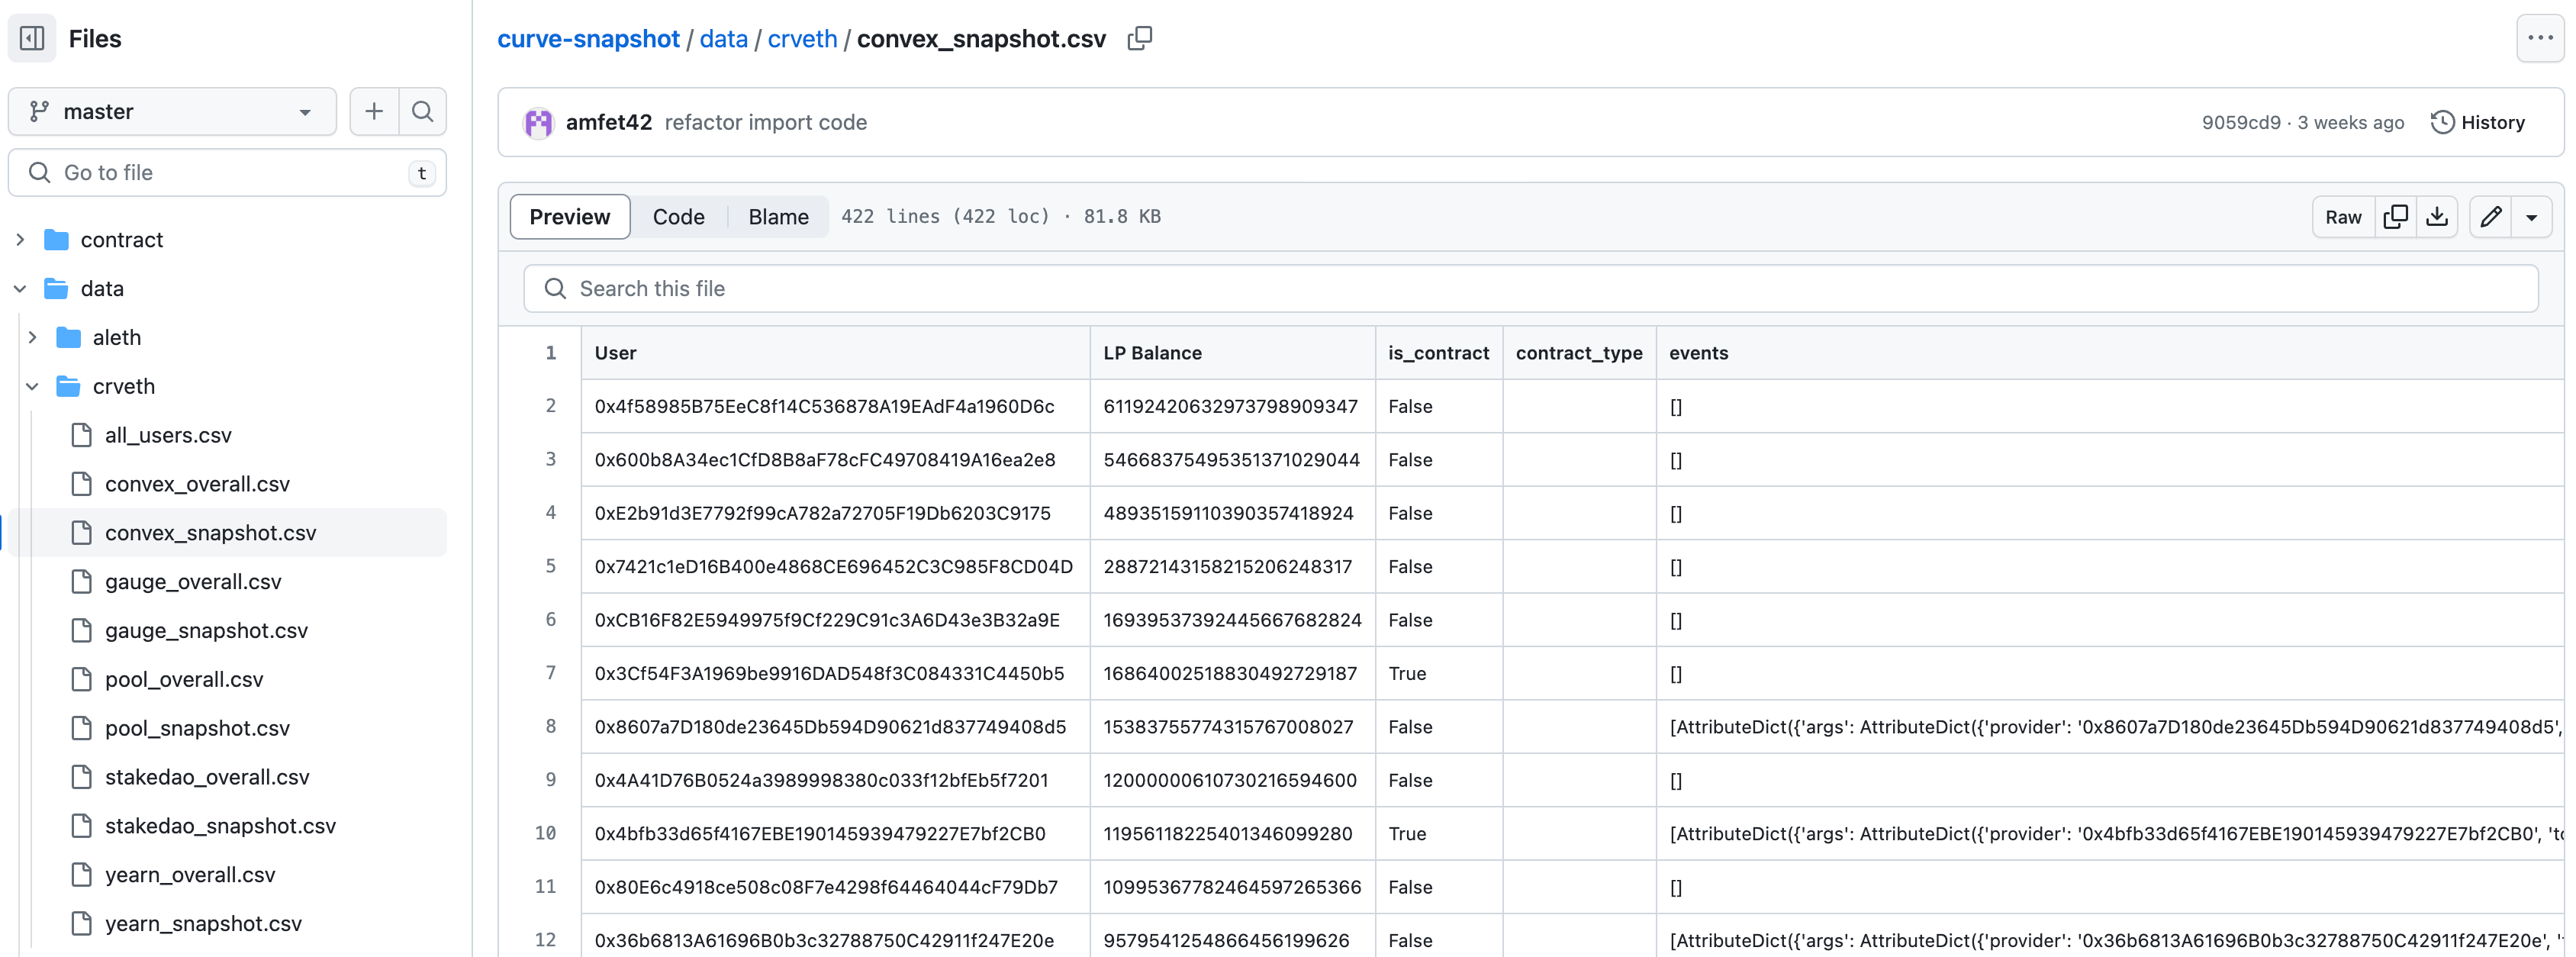Expand the aleth folder chevron
This screenshot has width=2576, height=957.
point(33,338)
